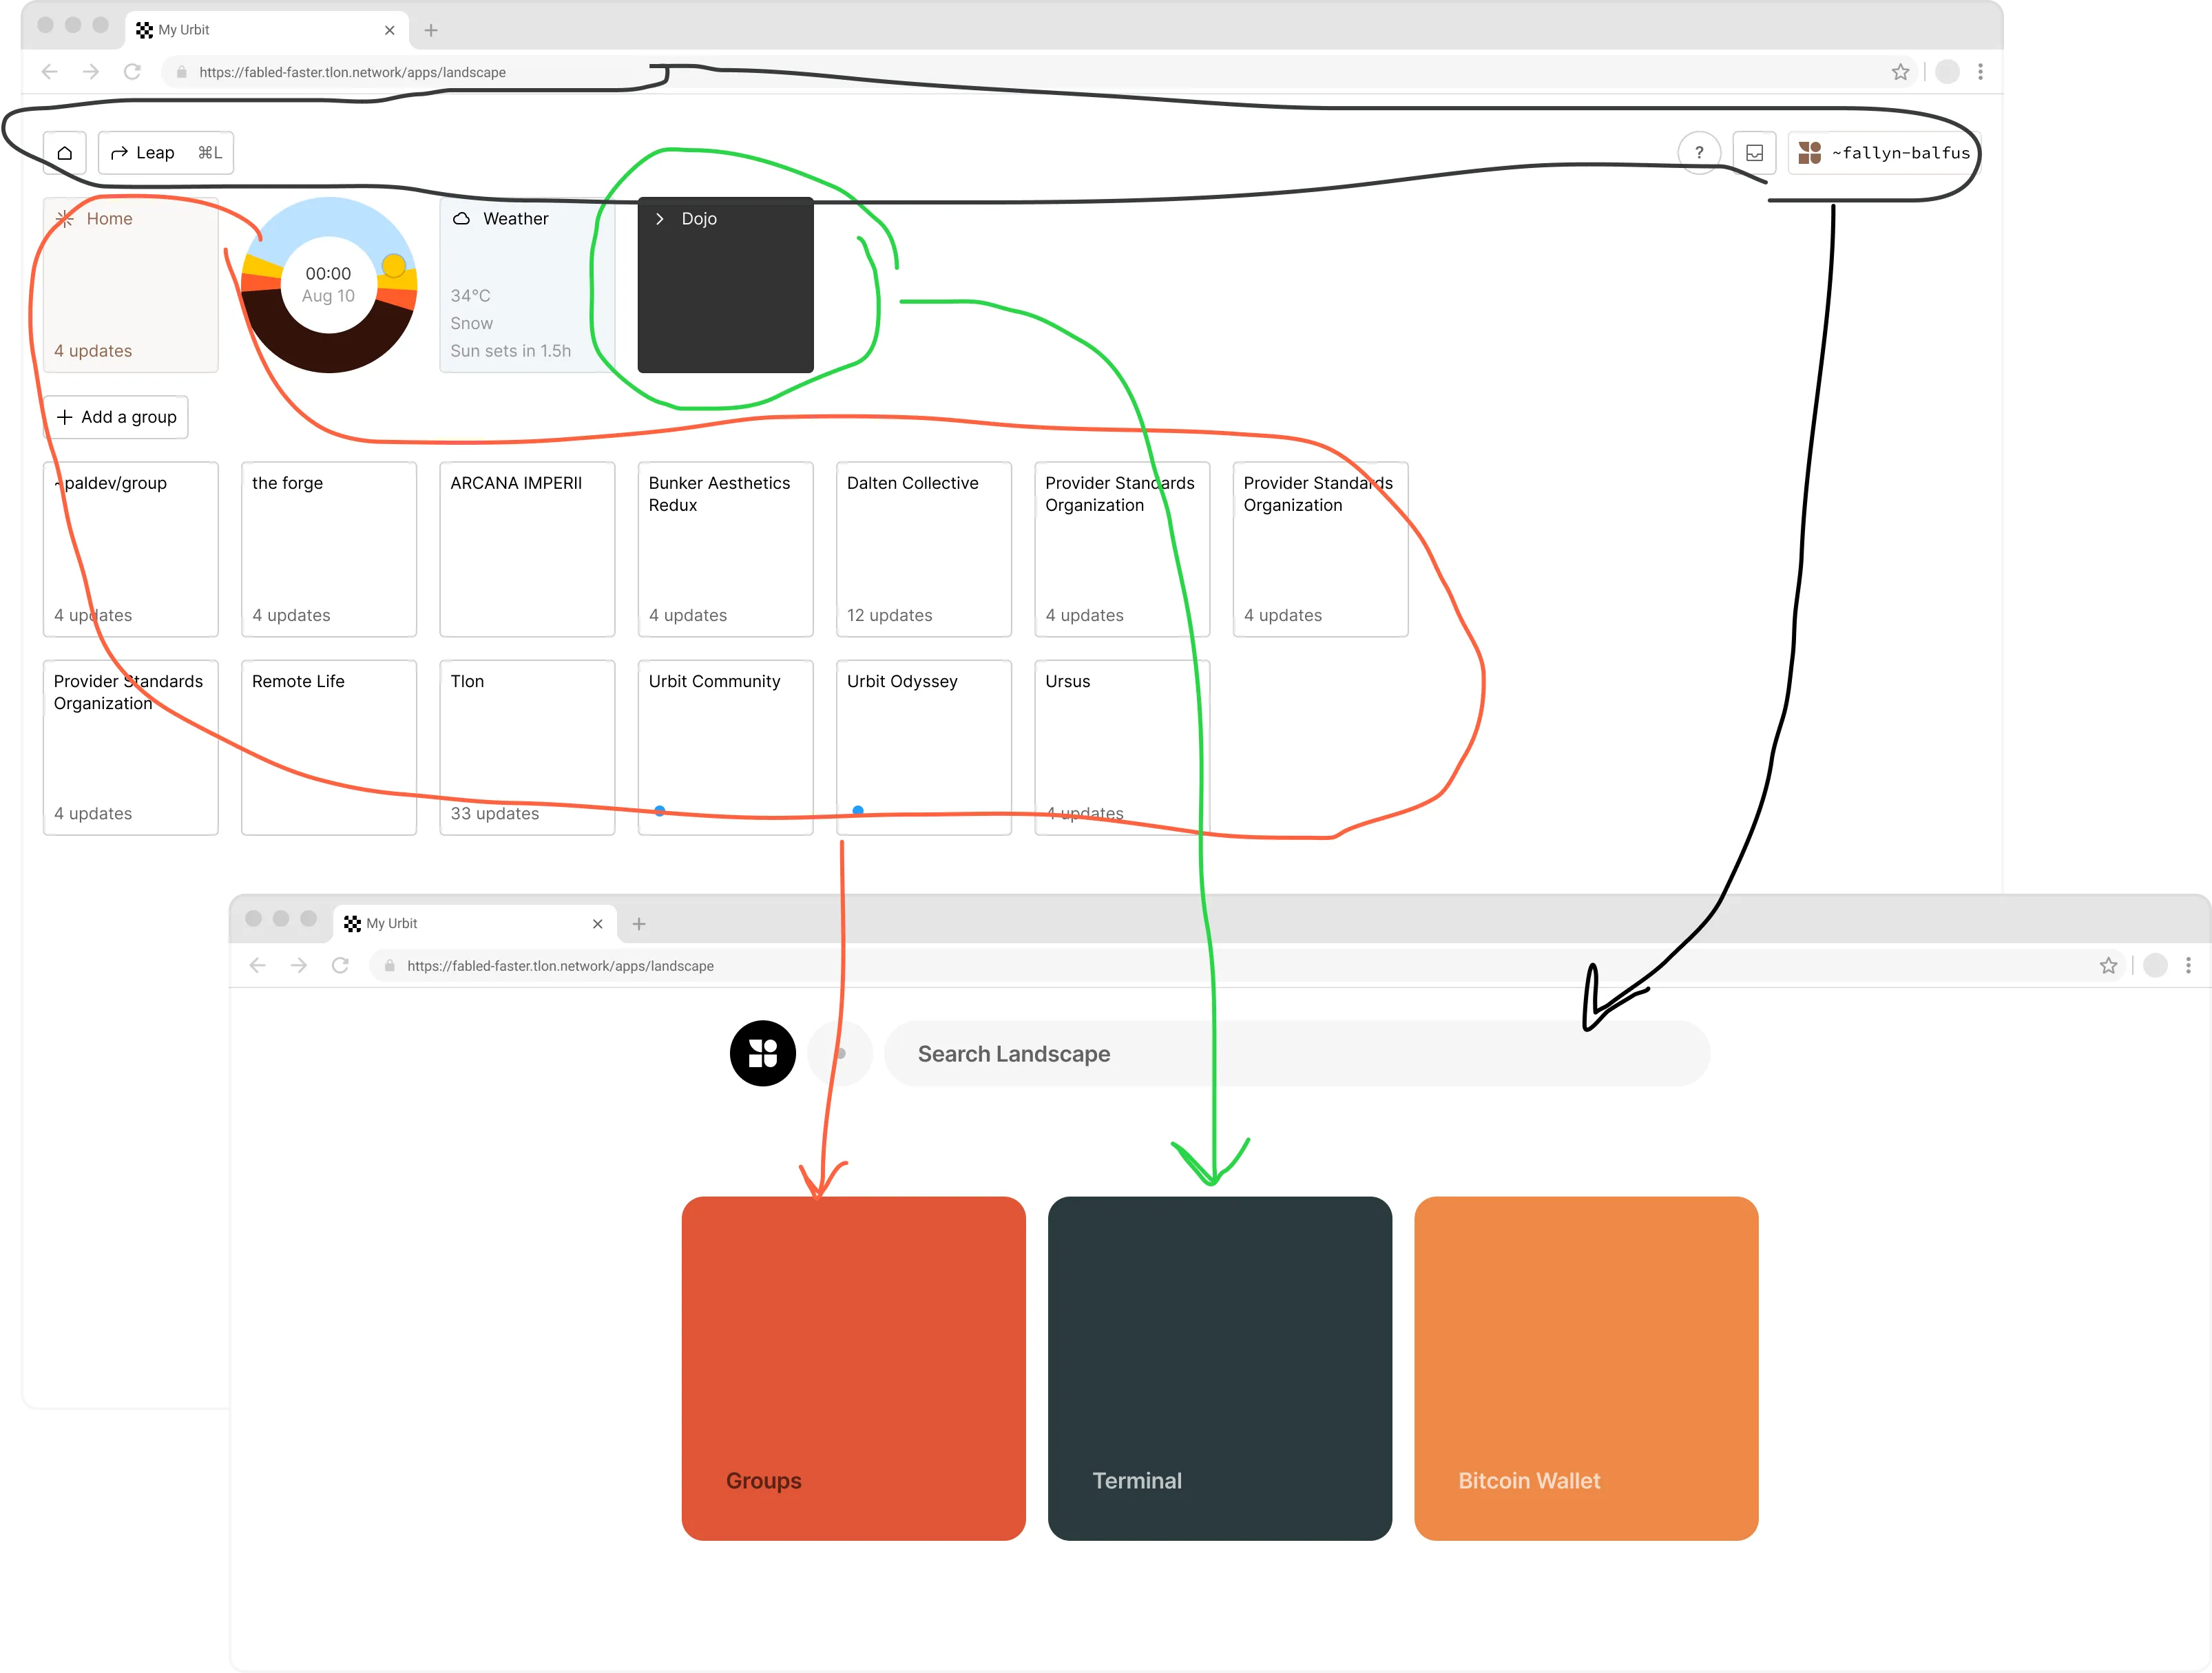Click the Home icon in the top toolbar
Screen dimensions: 2212x1673
[x=65, y=152]
